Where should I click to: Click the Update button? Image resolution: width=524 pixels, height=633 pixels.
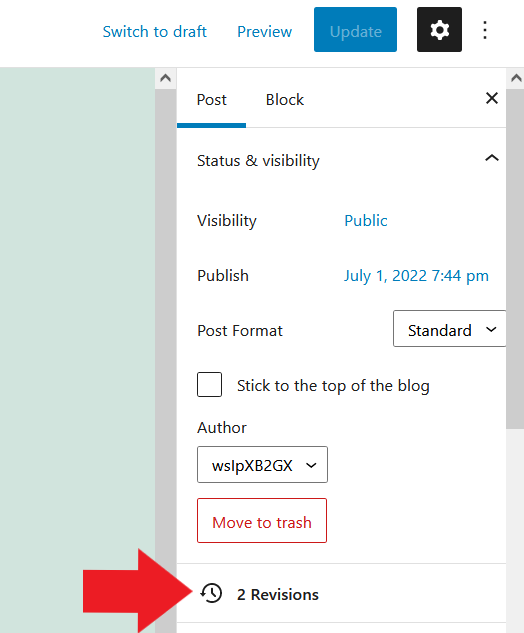click(355, 29)
